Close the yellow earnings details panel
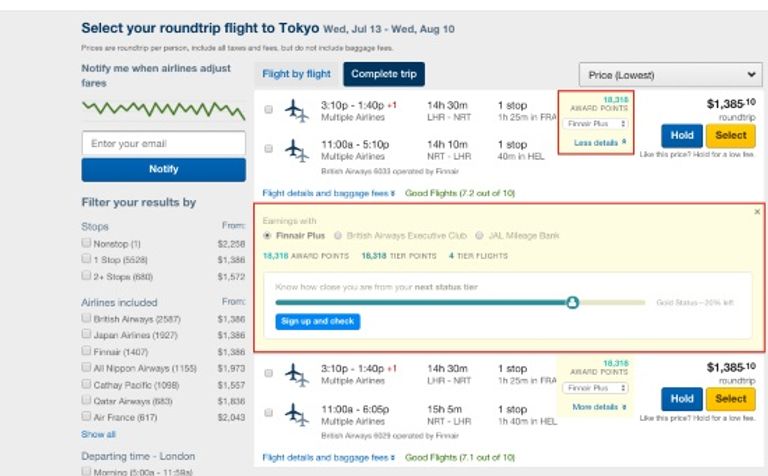Image resolution: width=768 pixels, height=476 pixels. pos(757,212)
